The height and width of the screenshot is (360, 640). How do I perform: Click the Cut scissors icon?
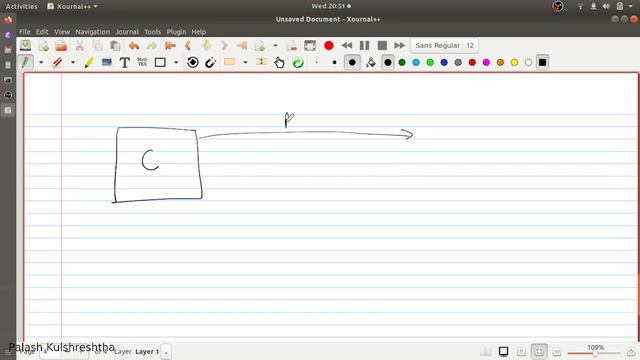(x=80, y=45)
